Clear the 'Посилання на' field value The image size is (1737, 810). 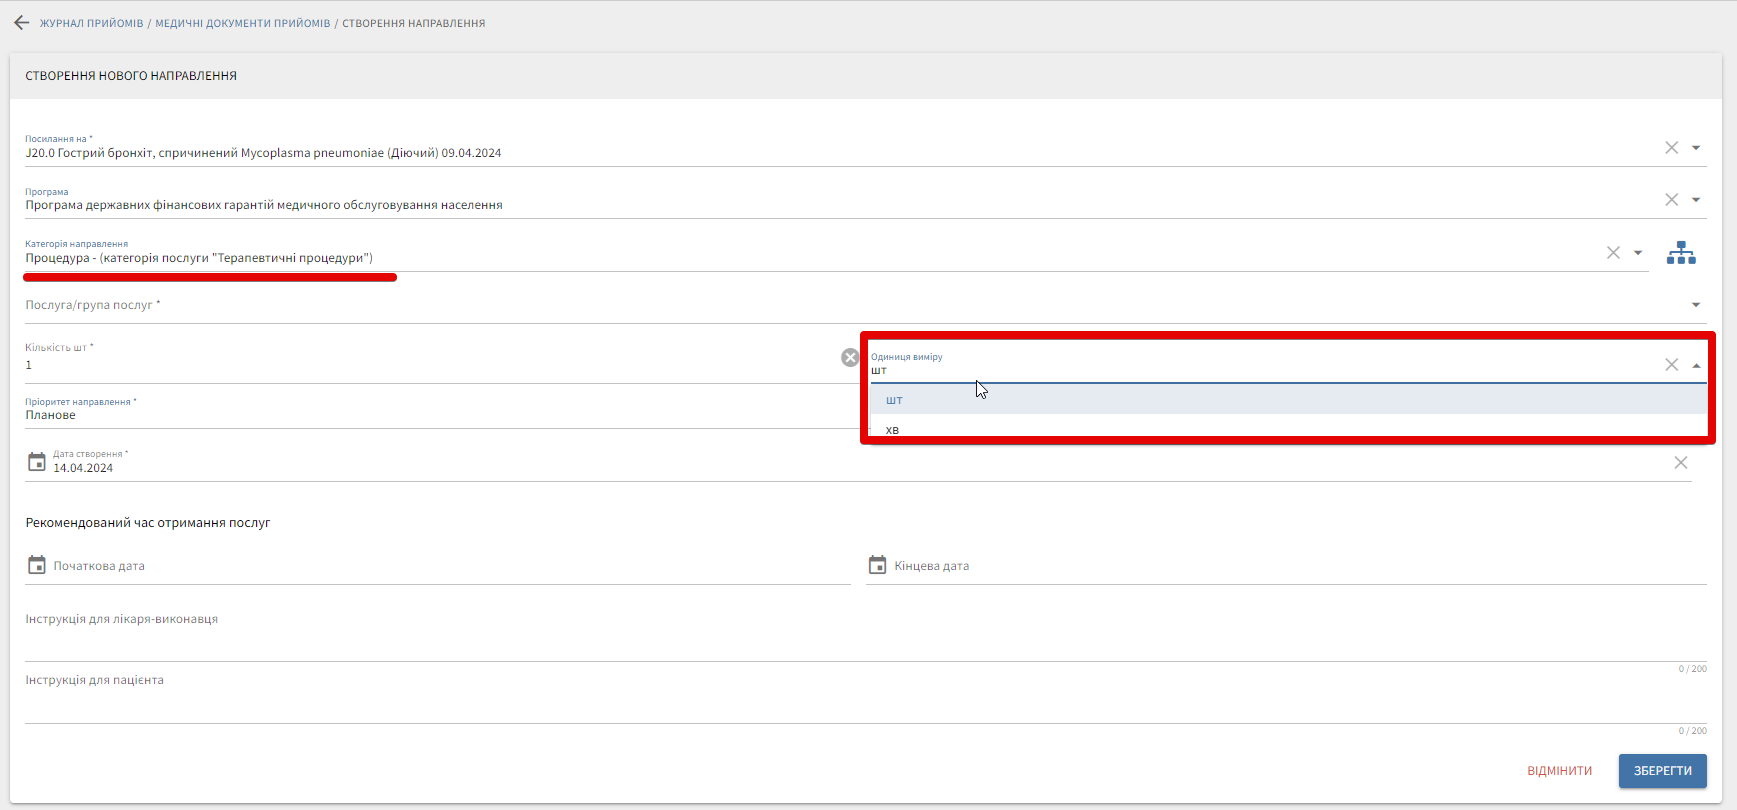(x=1671, y=148)
